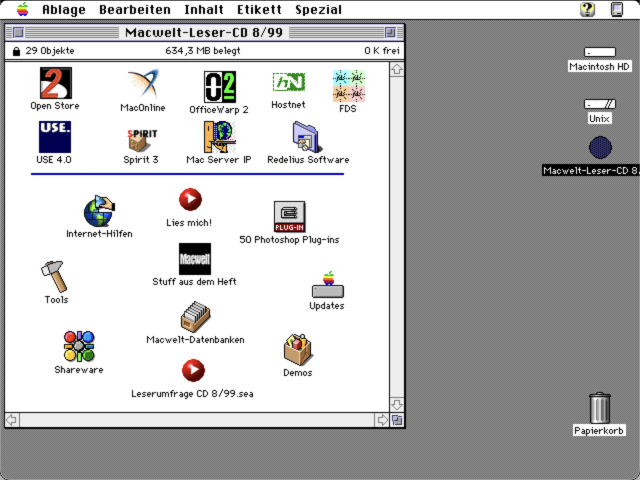Open the Help balloon menu icon

(x=587, y=9)
